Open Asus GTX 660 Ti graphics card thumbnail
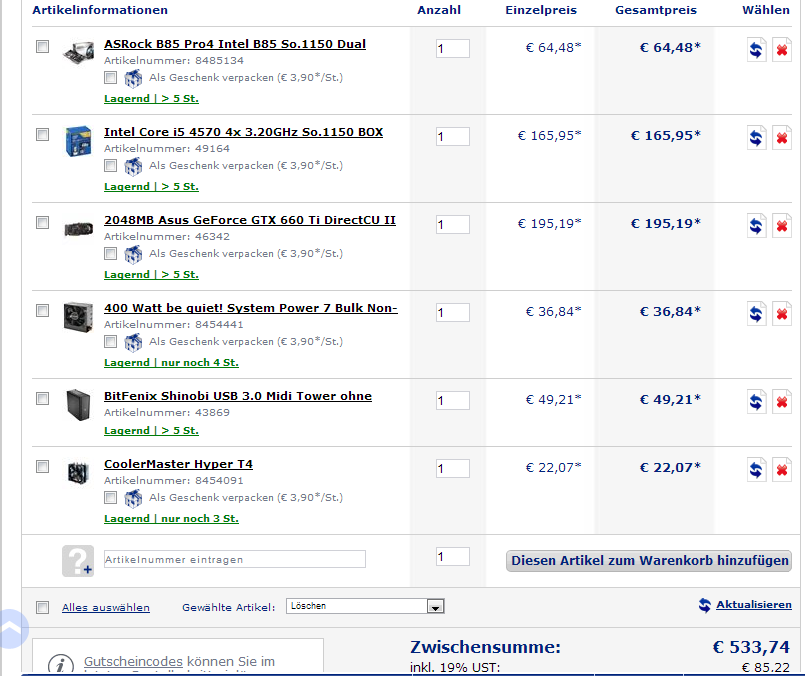 coord(79,228)
